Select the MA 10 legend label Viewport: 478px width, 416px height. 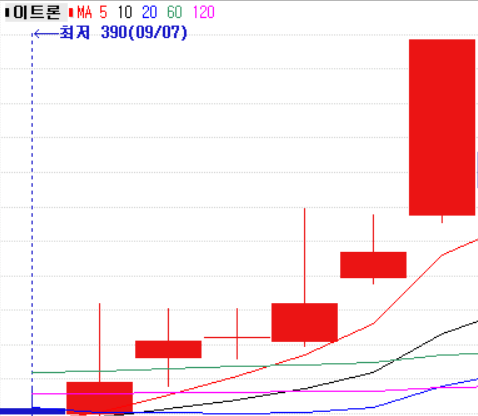pyautogui.click(x=125, y=12)
